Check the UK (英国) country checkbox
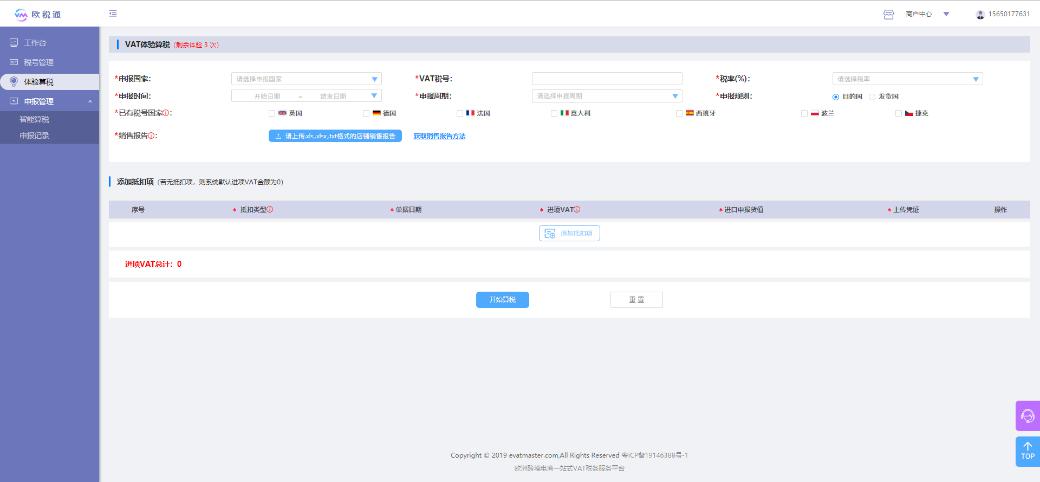 pos(271,113)
